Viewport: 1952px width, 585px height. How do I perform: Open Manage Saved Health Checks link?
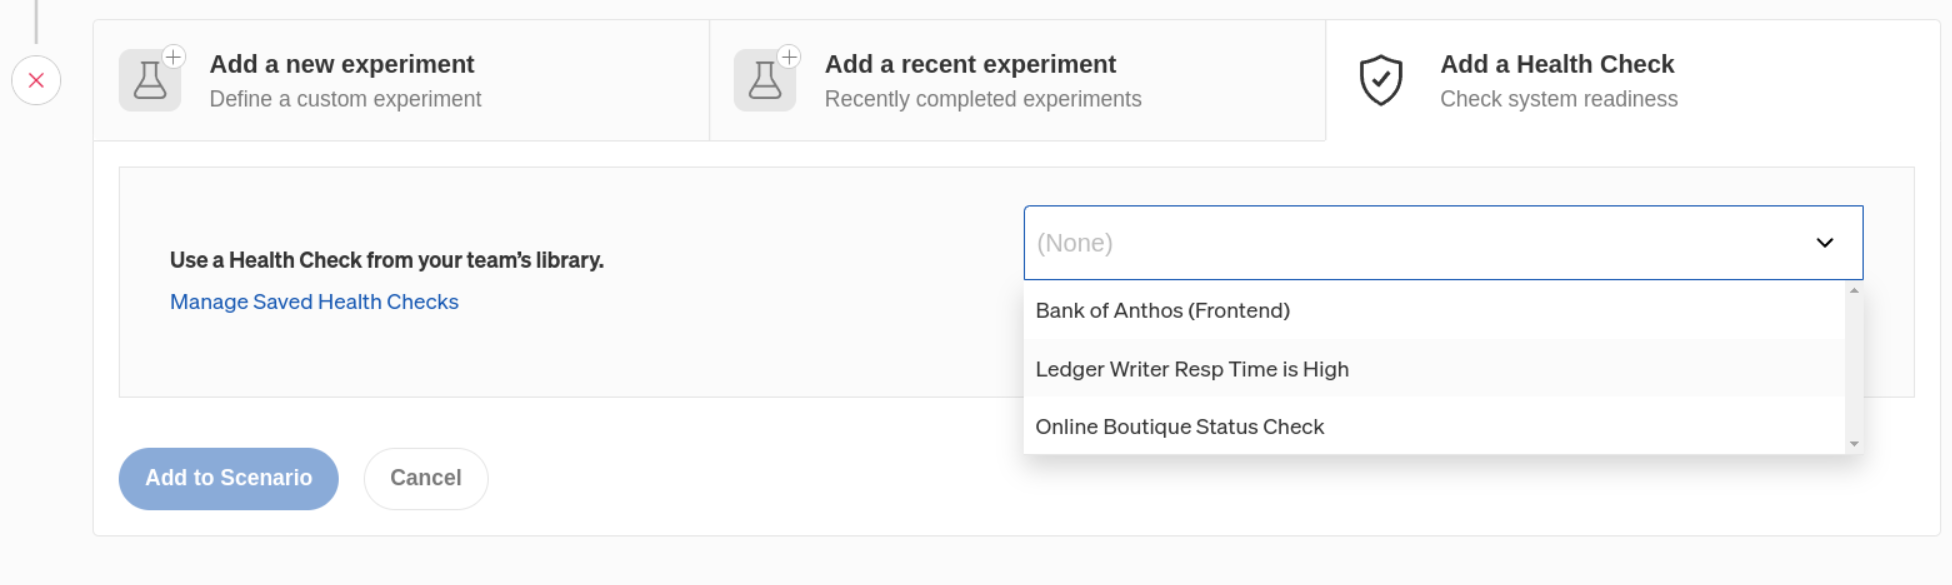tap(314, 302)
